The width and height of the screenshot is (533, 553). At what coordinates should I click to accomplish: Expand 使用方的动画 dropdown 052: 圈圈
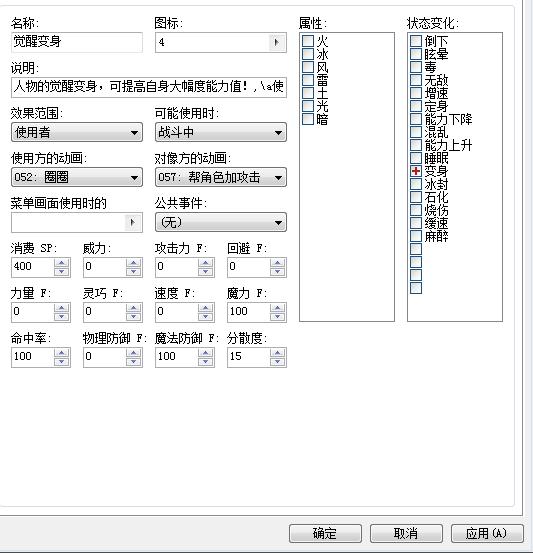point(77,177)
